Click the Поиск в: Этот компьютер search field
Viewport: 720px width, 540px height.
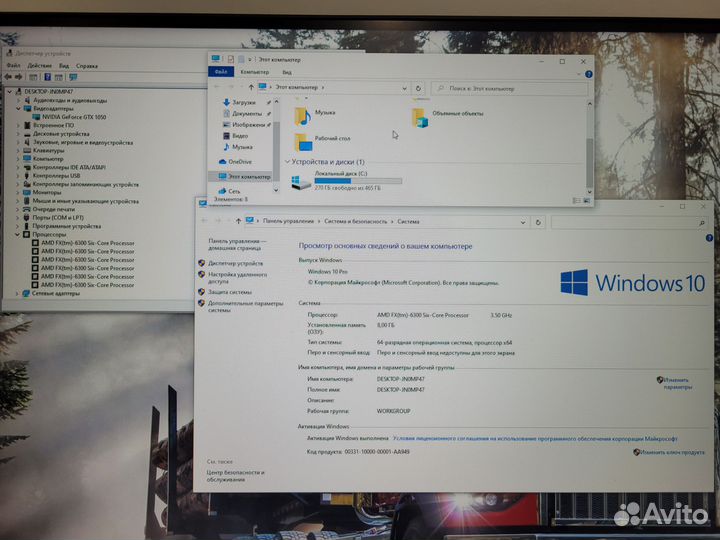(x=510, y=88)
